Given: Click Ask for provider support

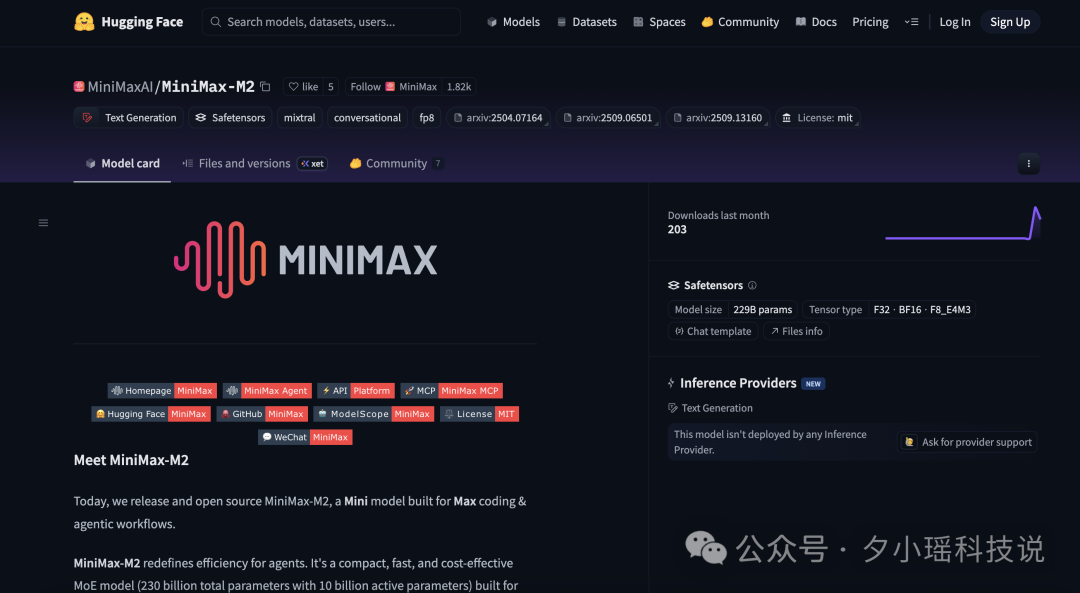Looking at the screenshot, I should point(968,442).
